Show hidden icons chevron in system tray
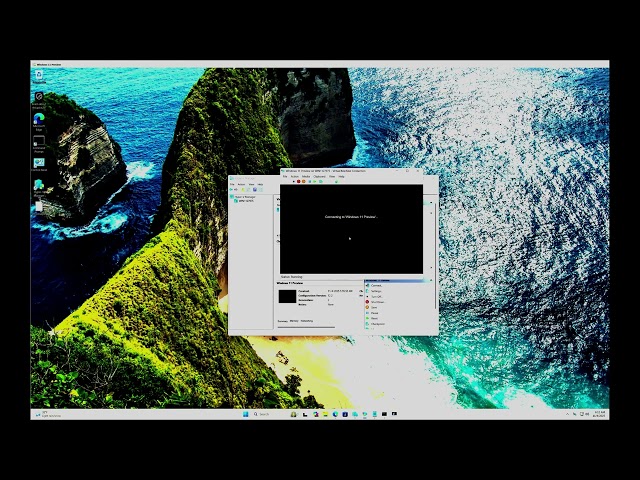Viewport: 640px width, 480px height. [x=567, y=414]
